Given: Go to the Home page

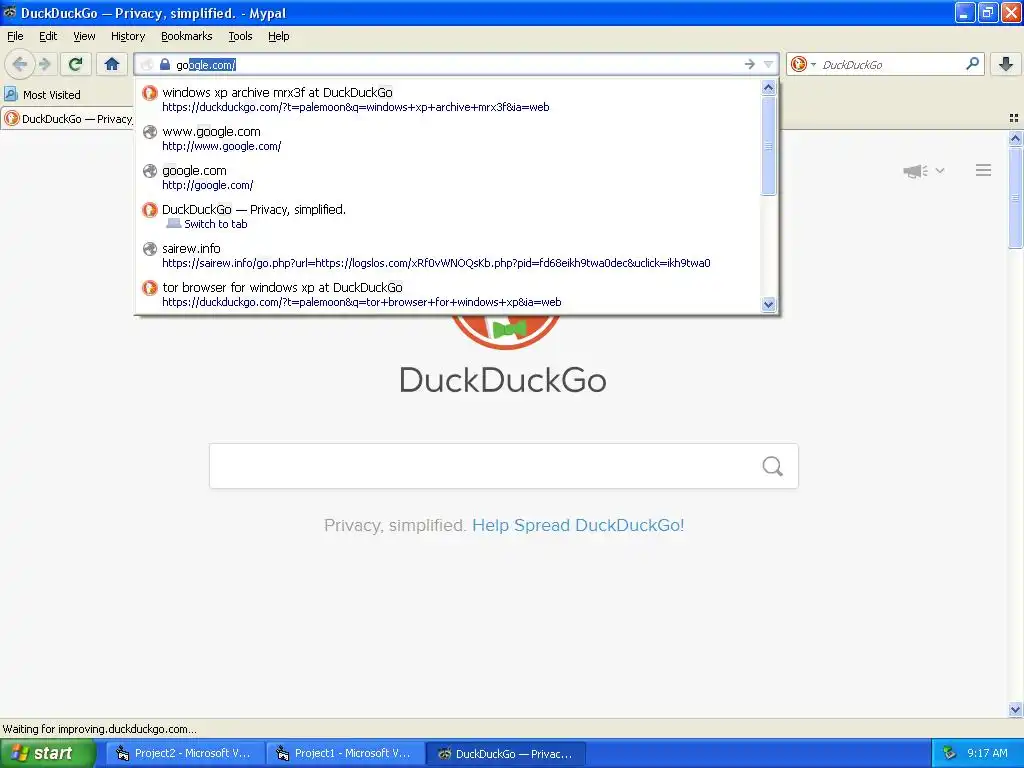Looking at the screenshot, I should (x=112, y=64).
